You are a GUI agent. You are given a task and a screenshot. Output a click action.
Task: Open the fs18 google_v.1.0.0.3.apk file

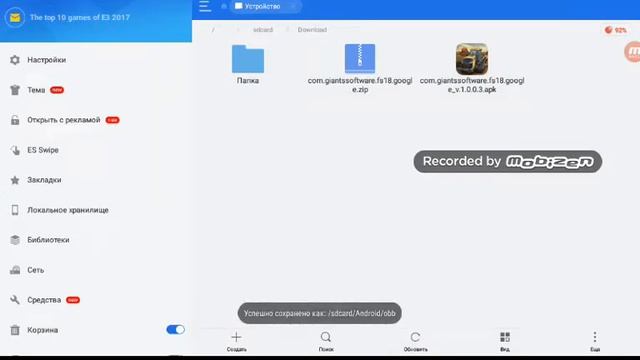click(x=472, y=59)
